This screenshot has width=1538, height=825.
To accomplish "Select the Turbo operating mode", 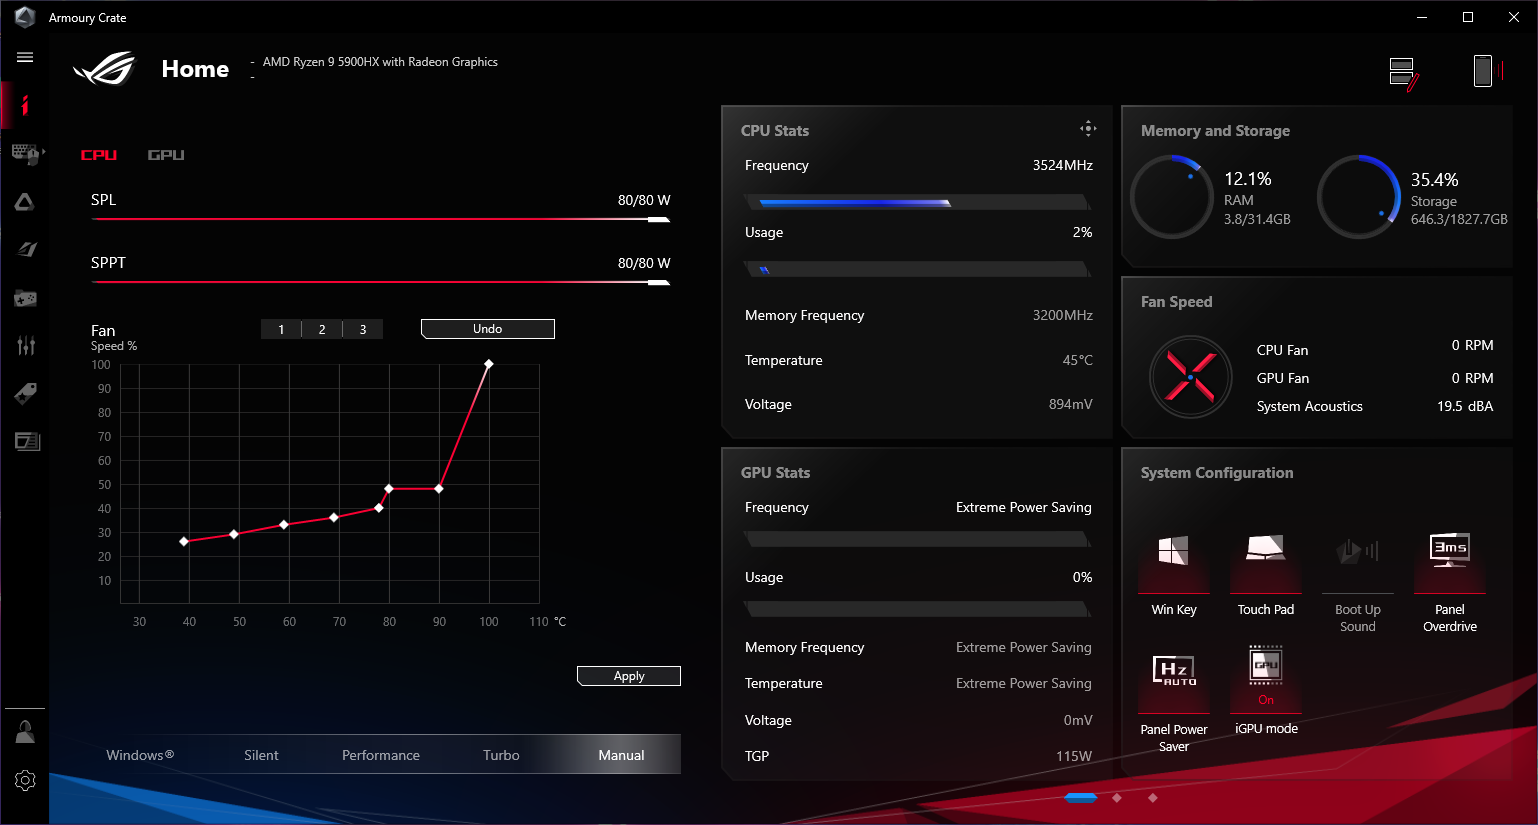I will pyautogui.click(x=501, y=755).
